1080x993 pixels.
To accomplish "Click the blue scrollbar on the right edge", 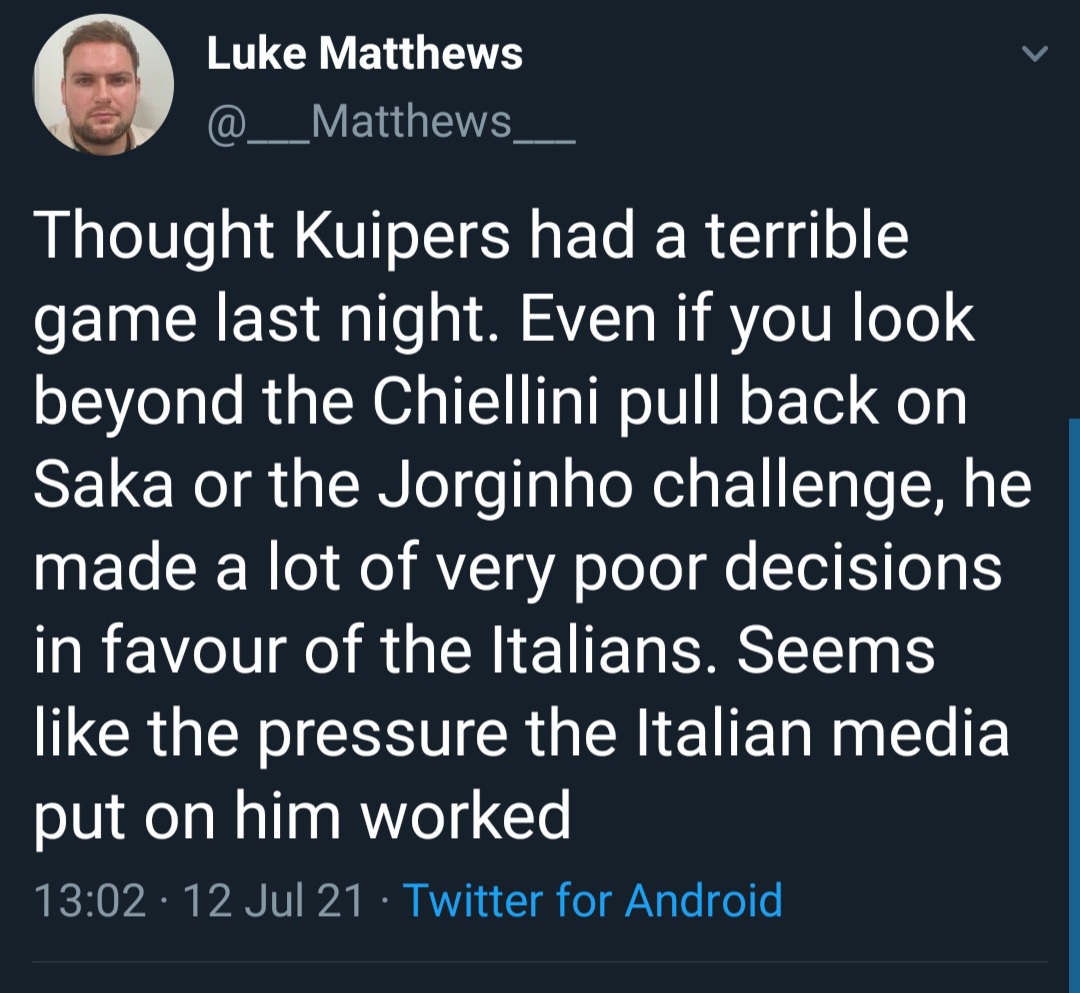I will click(1074, 705).
